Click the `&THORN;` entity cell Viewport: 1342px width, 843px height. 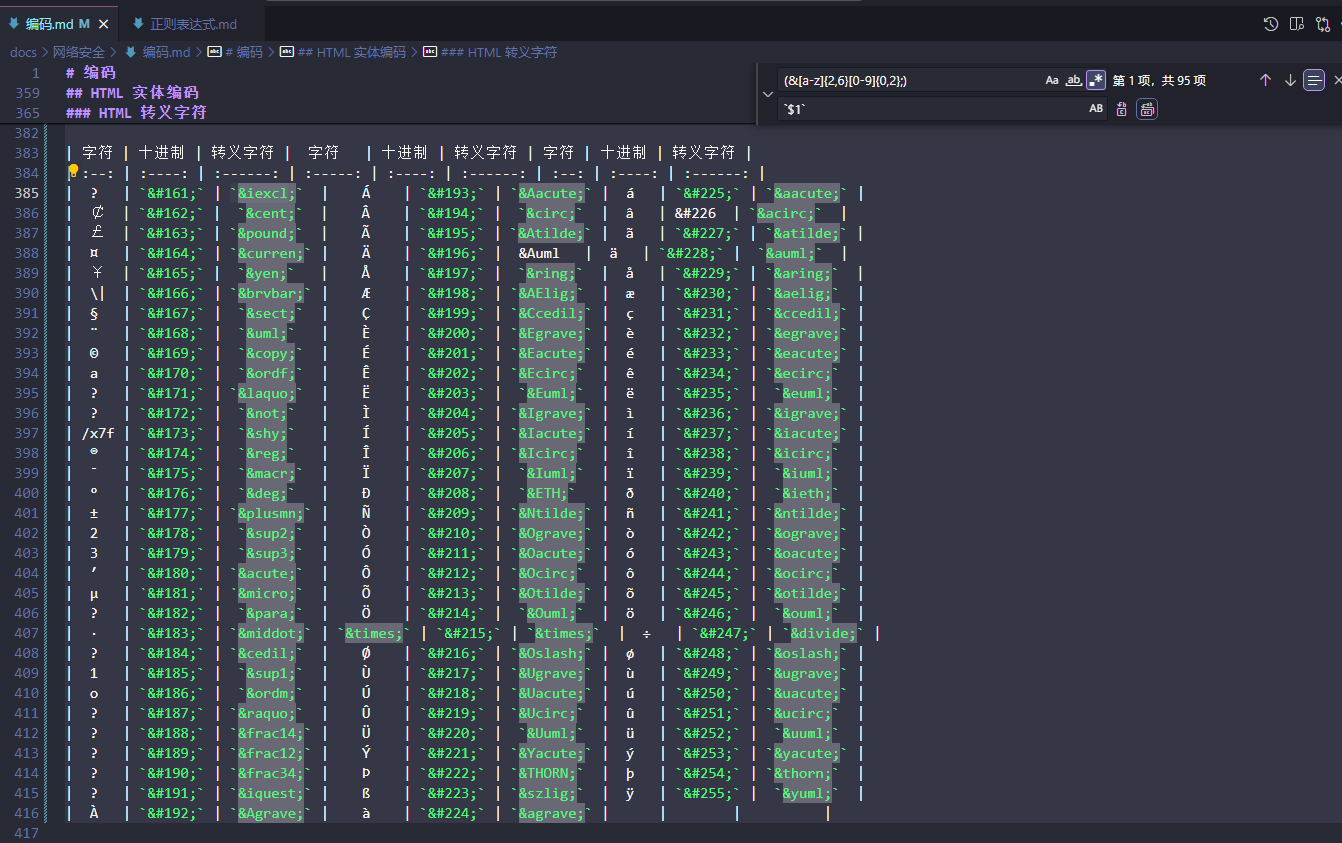(x=548, y=772)
